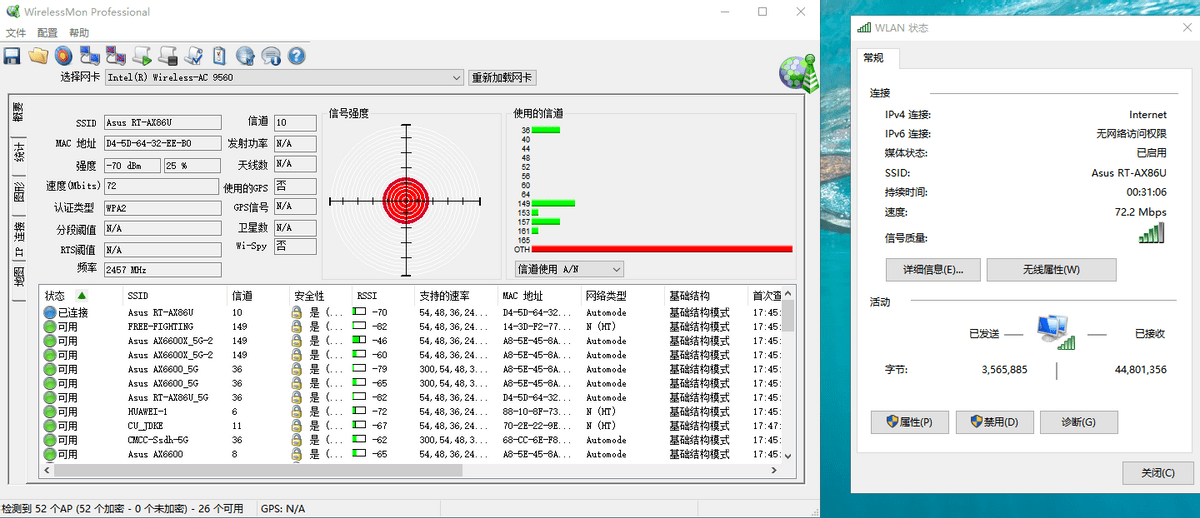Click the printer with green arrow toolbar icon

pyautogui.click(x=142, y=55)
